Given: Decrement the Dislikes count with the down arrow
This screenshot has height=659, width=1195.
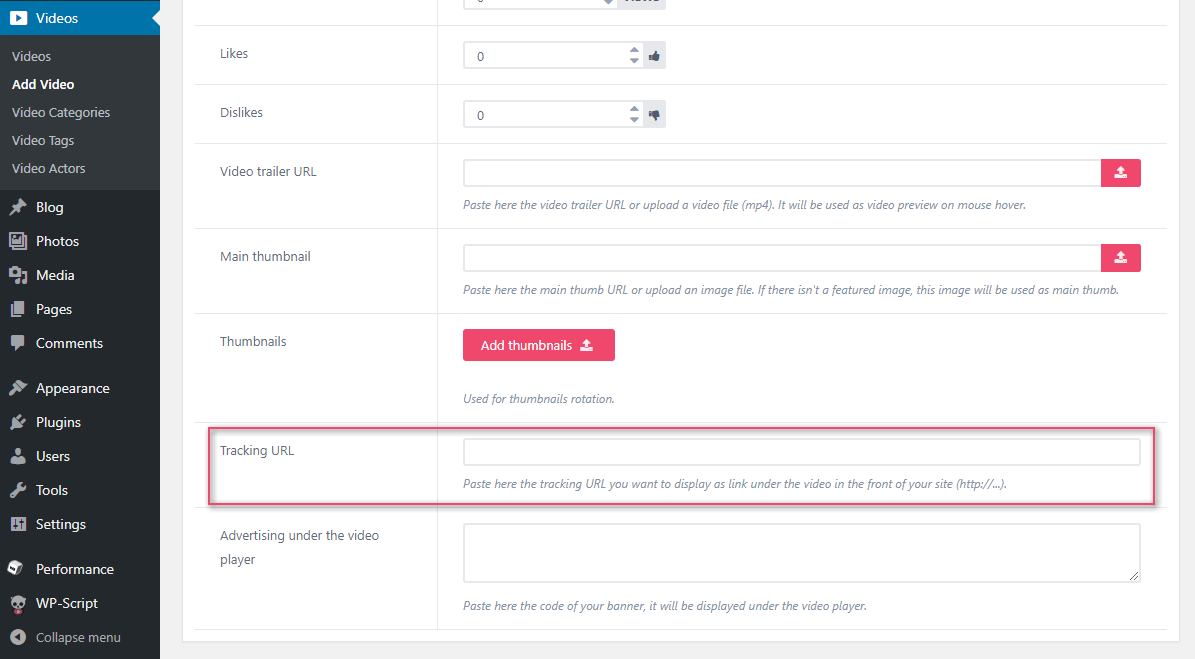Looking at the screenshot, I should click(x=633, y=120).
